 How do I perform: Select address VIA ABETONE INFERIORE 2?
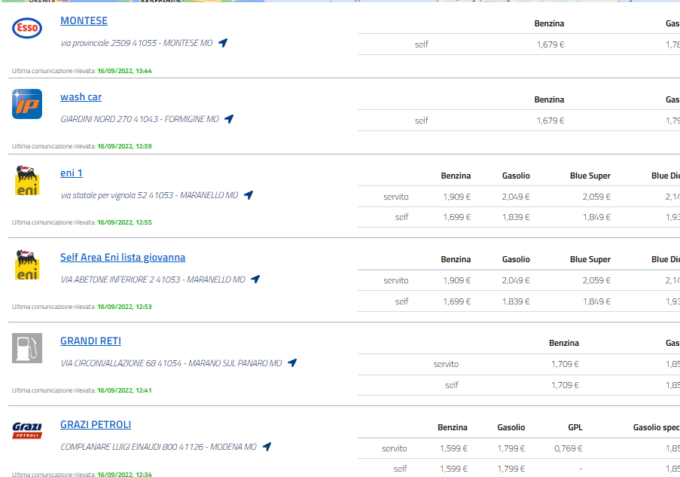click(x=153, y=280)
